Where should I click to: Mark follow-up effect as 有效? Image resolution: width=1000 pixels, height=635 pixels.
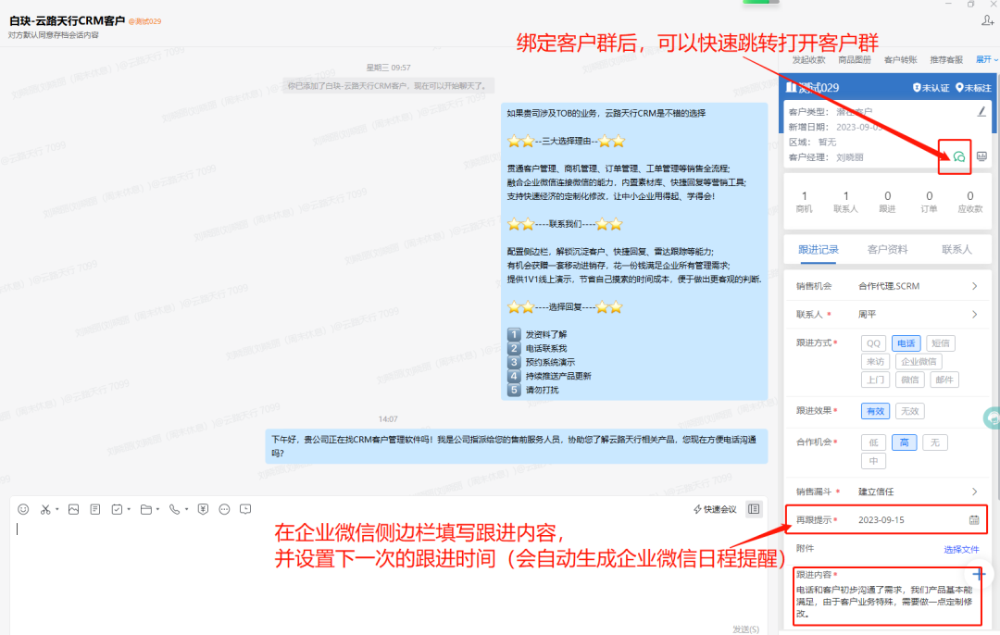875,411
